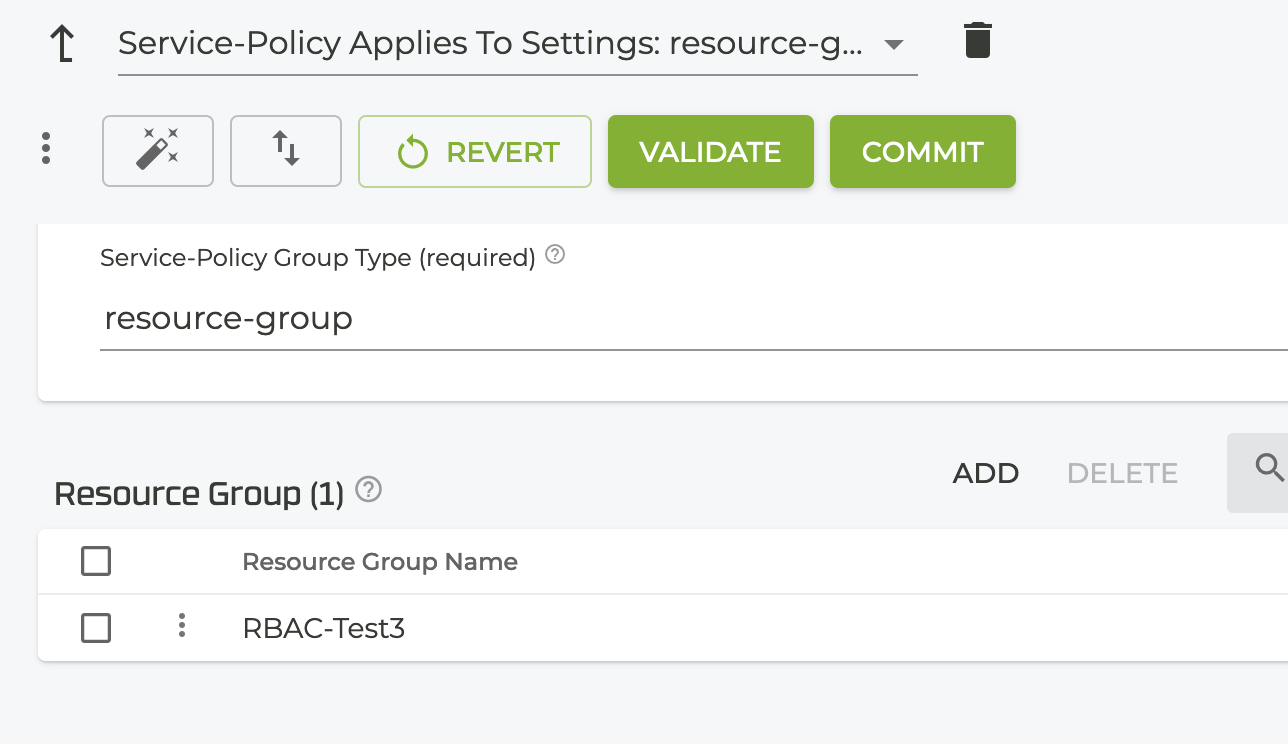The height and width of the screenshot is (744, 1288).
Task: Open the resource group search icon
Action: [1268, 467]
